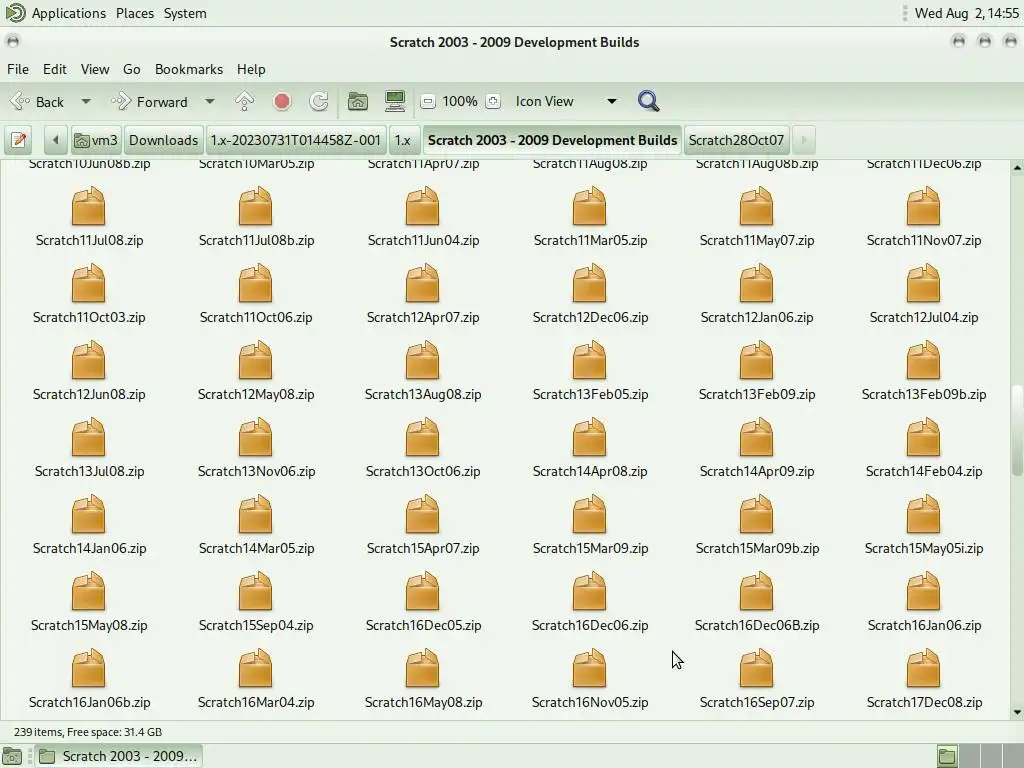The width and height of the screenshot is (1024, 768).
Task: Jump to Scratch28Oct07 path button
Action: (x=736, y=140)
